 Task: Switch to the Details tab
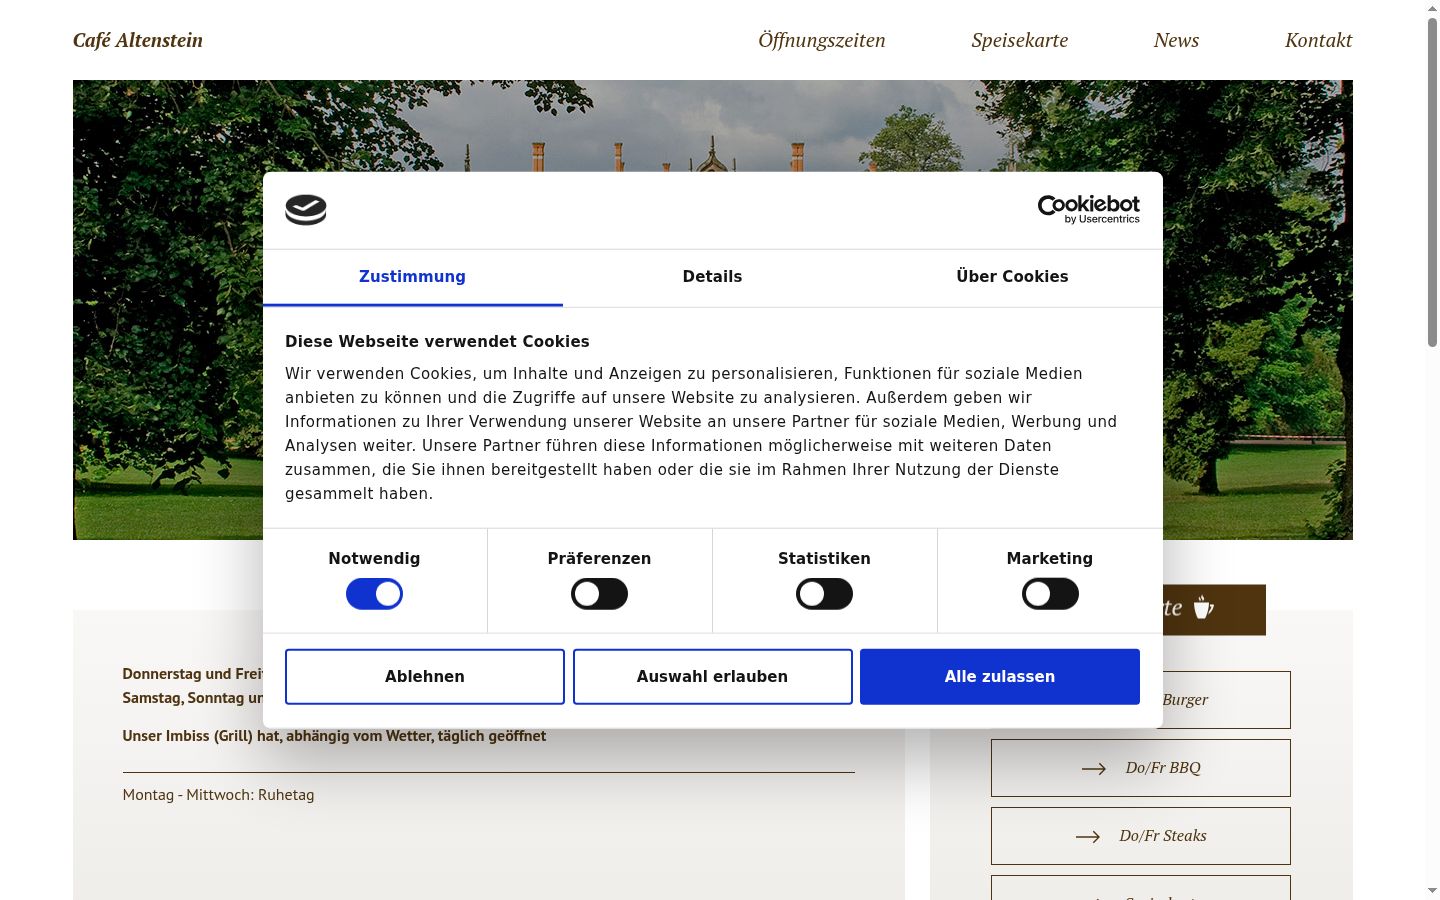point(712,277)
